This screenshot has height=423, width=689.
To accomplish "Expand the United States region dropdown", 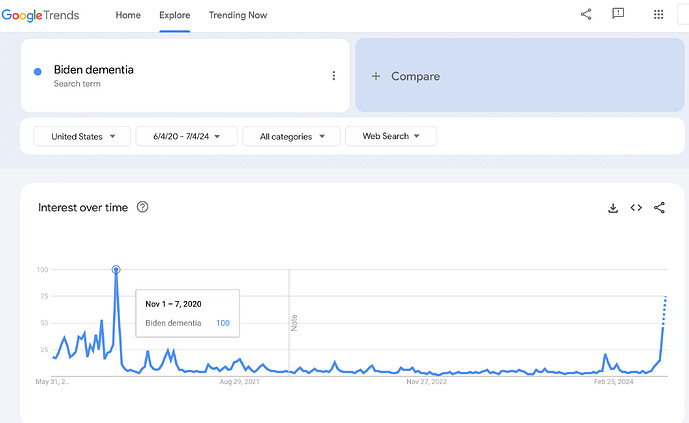I will (83, 136).
